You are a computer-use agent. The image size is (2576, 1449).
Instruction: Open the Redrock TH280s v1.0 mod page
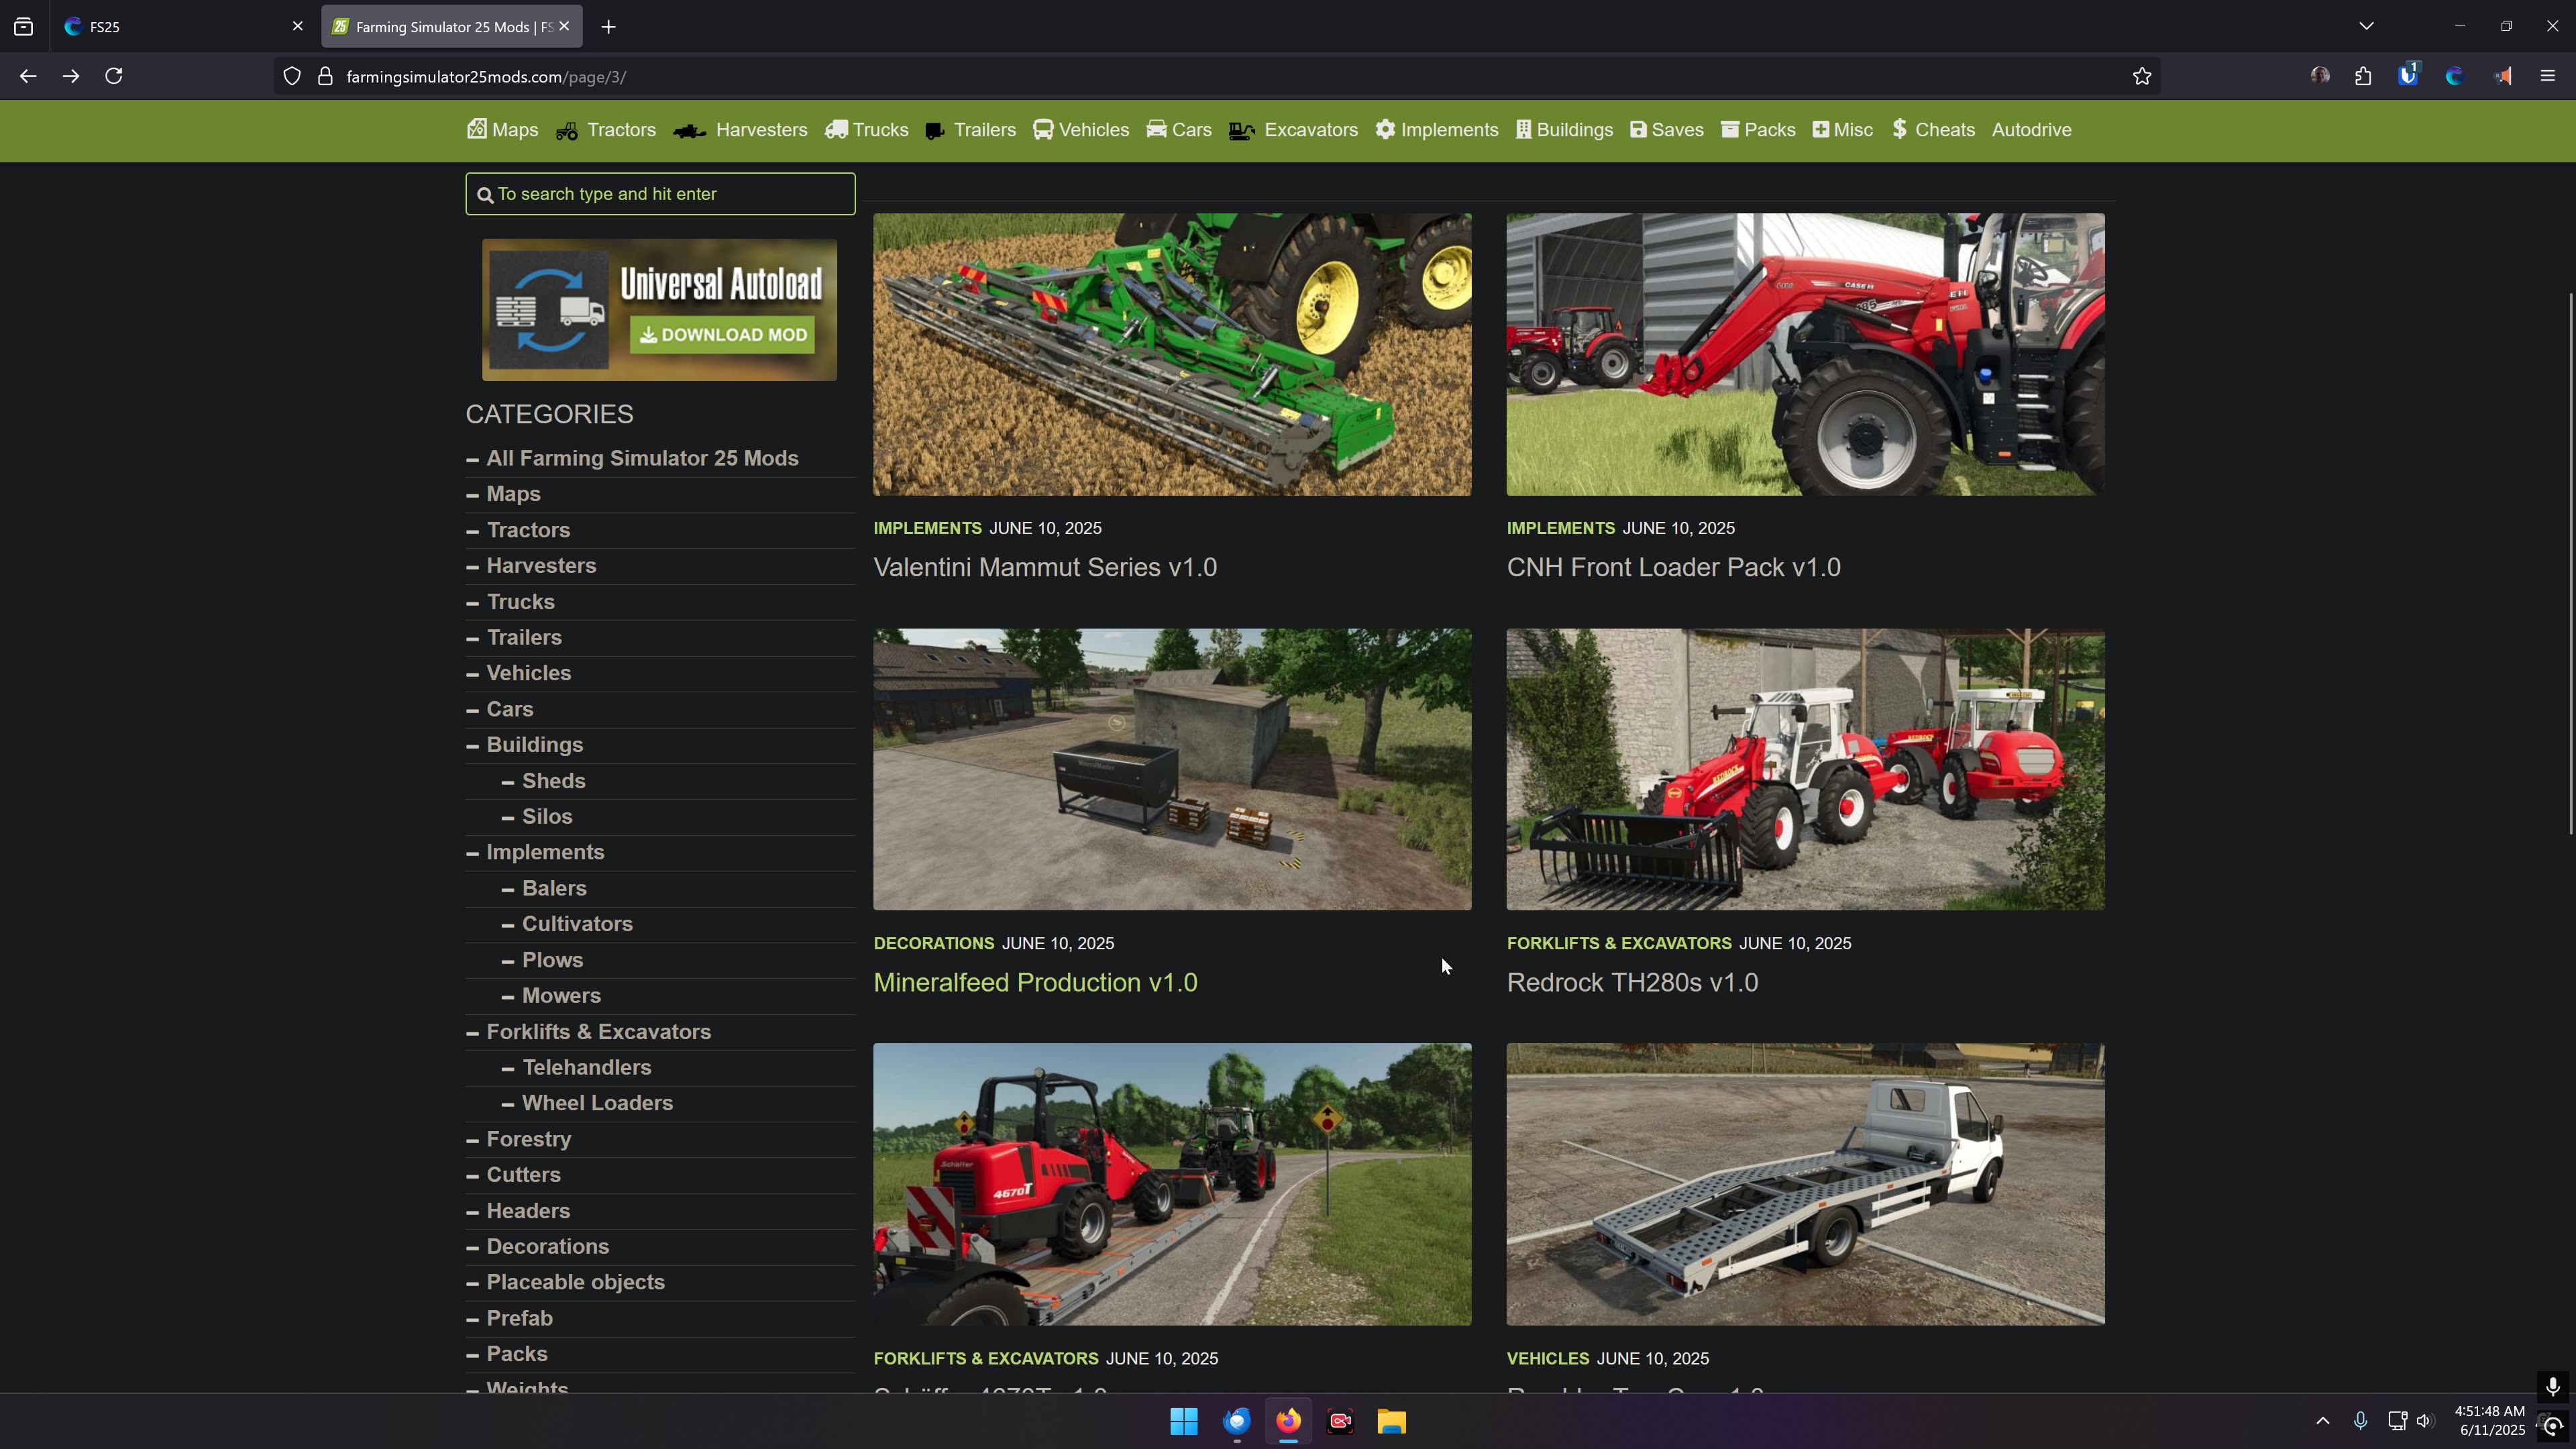[x=1632, y=983]
